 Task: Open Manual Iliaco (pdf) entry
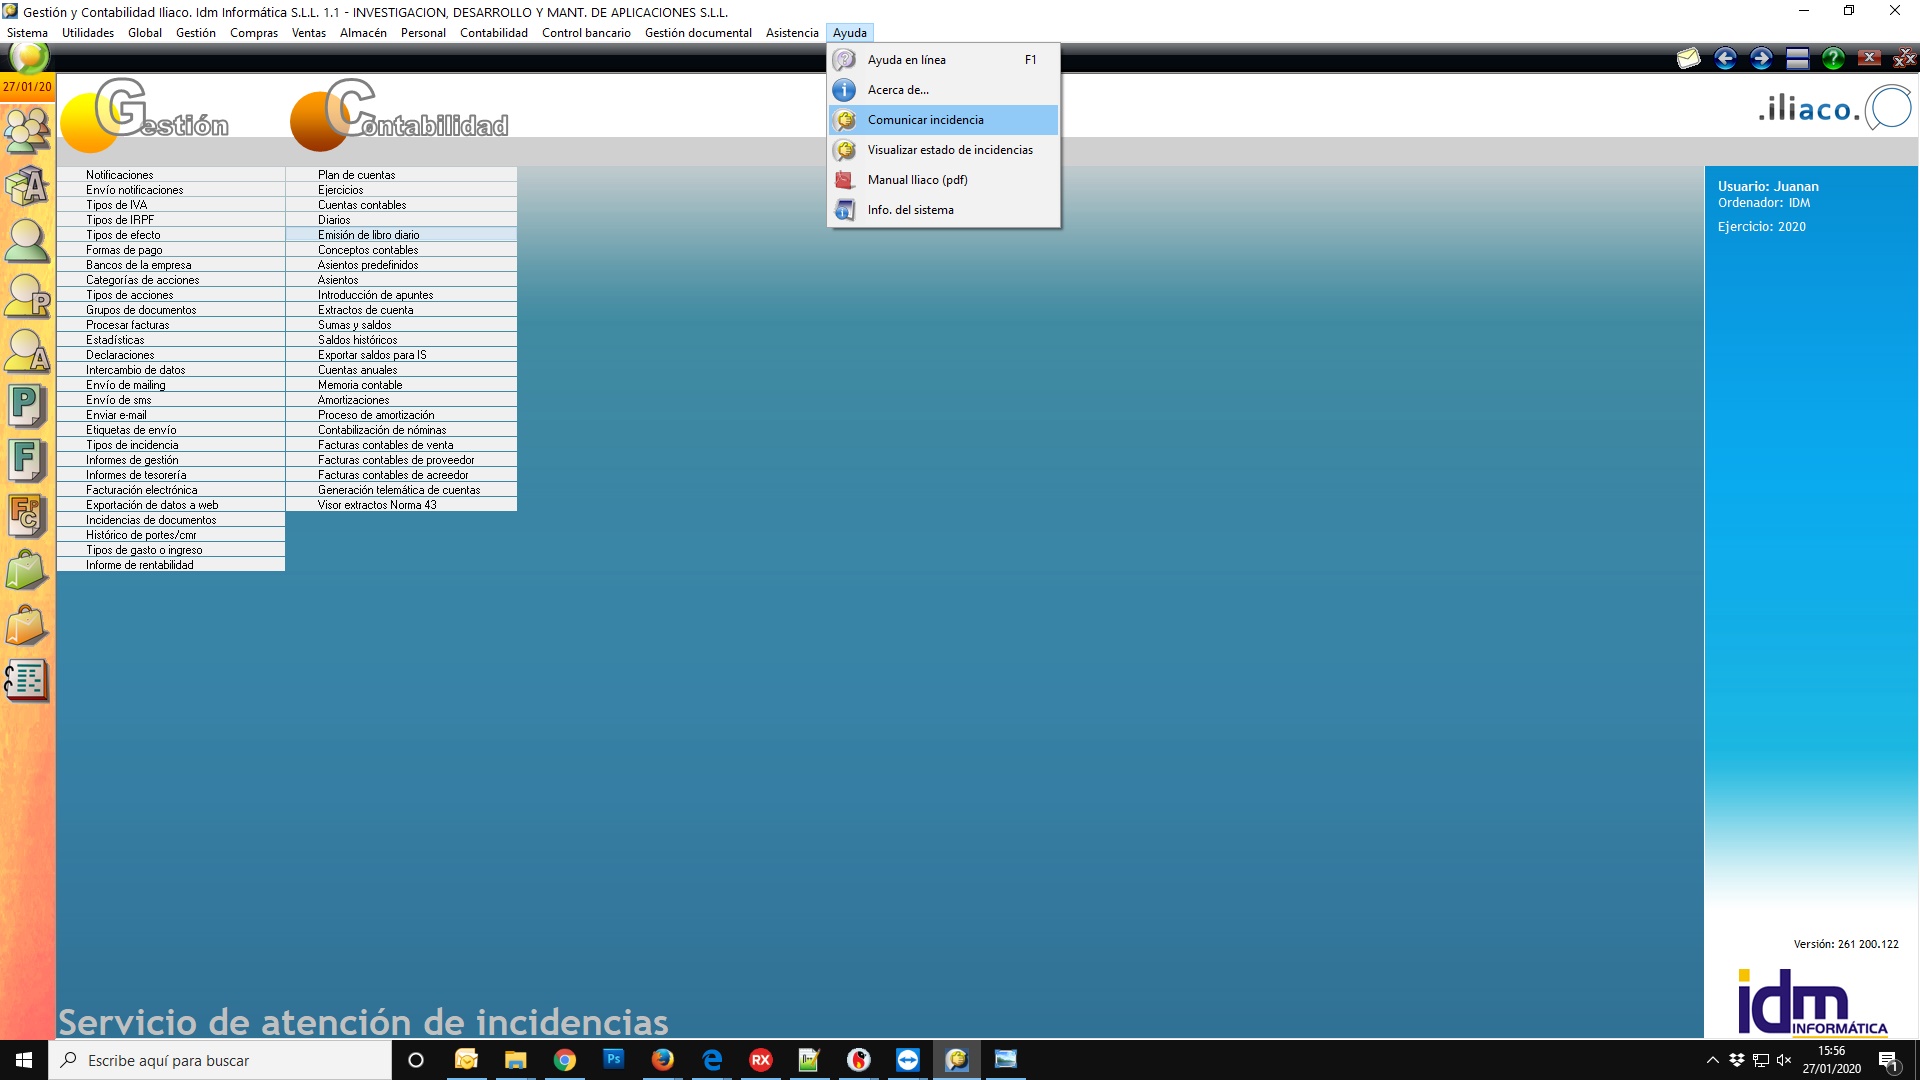pos(944,180)
